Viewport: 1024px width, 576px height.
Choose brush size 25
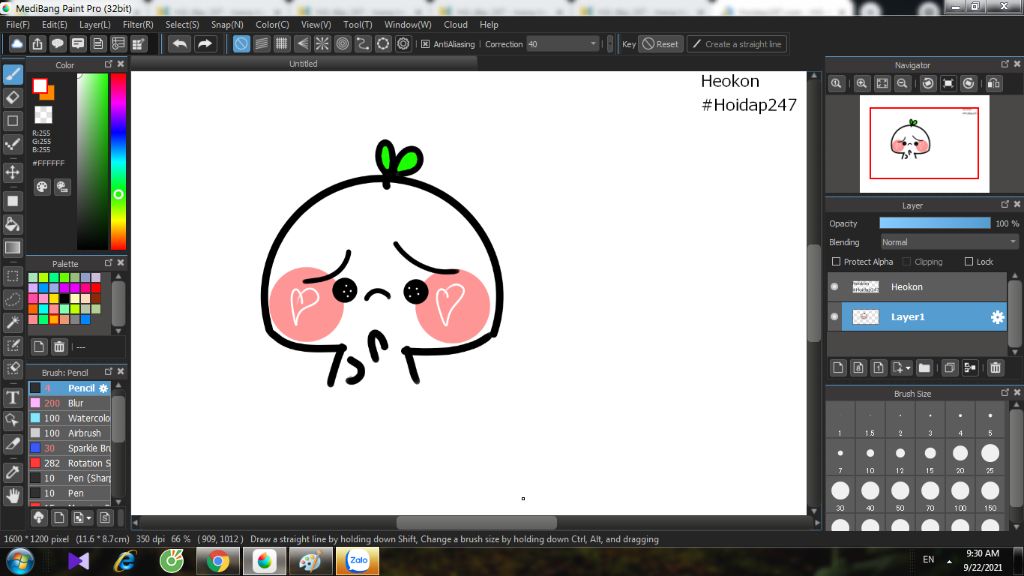pyautogui.click(x=990, y=458)
